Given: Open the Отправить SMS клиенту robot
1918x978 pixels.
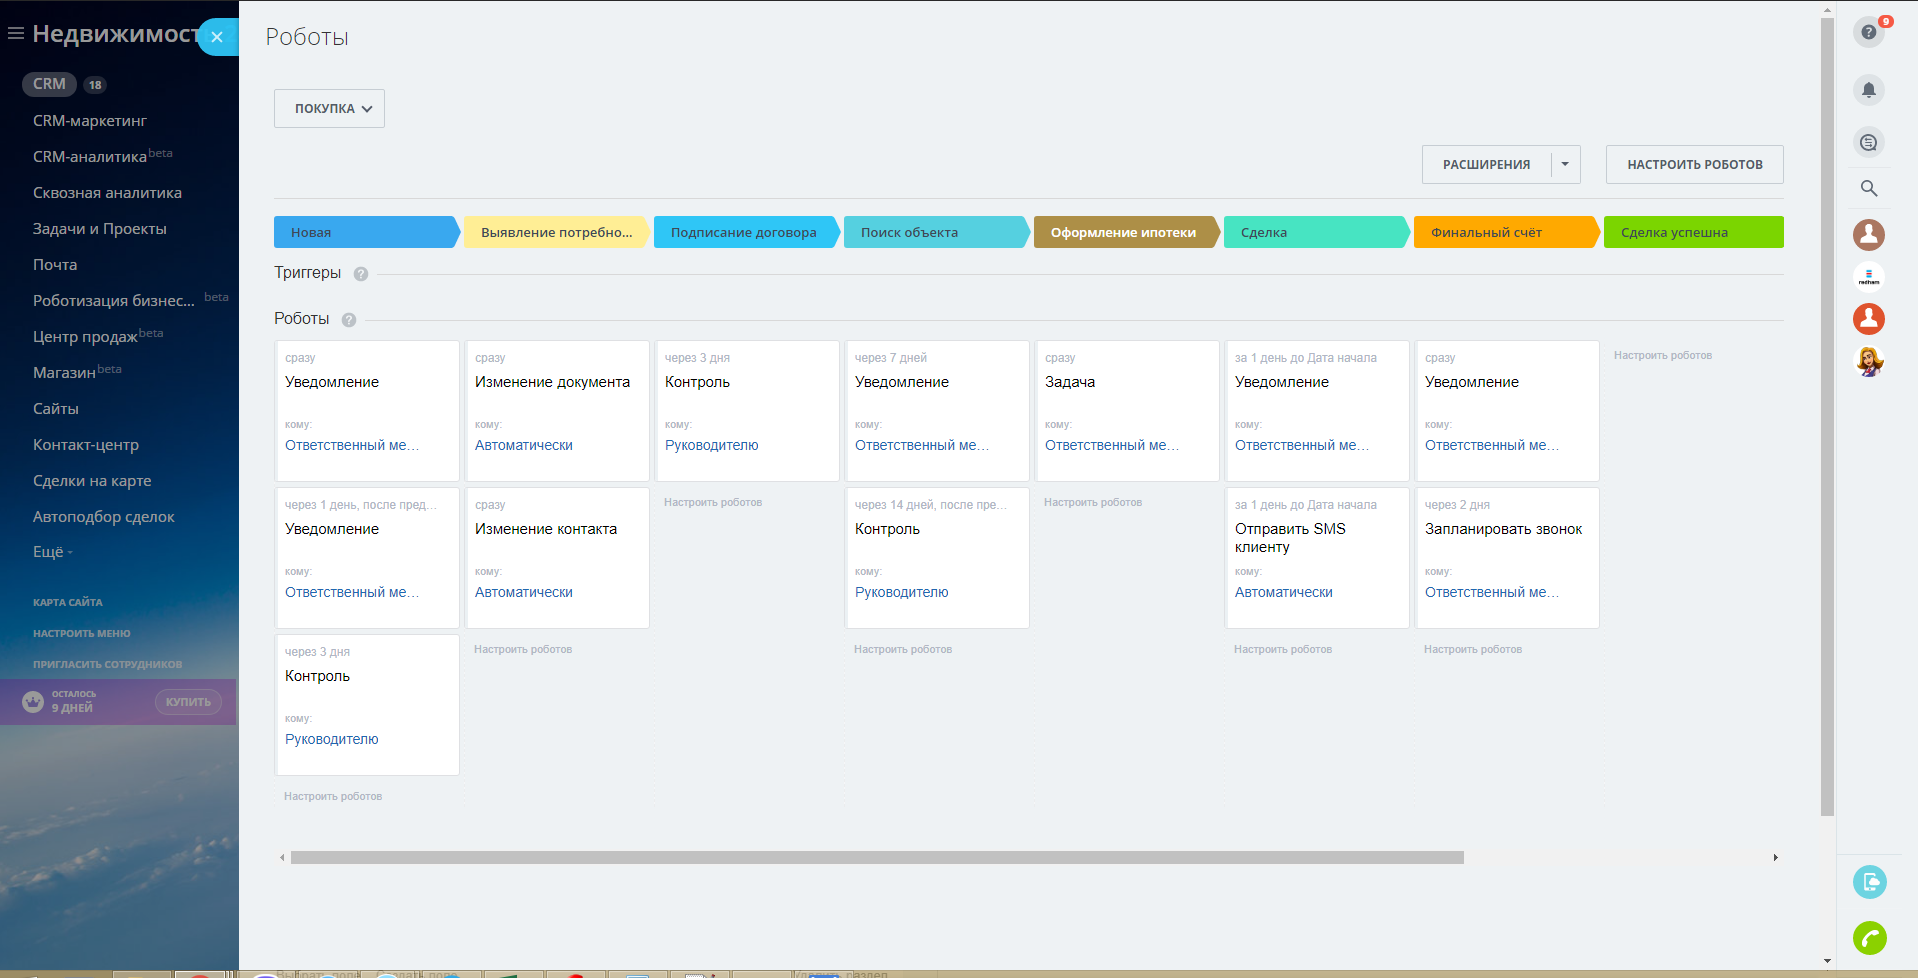Looking at the screenshot, I should (1317, 558).
